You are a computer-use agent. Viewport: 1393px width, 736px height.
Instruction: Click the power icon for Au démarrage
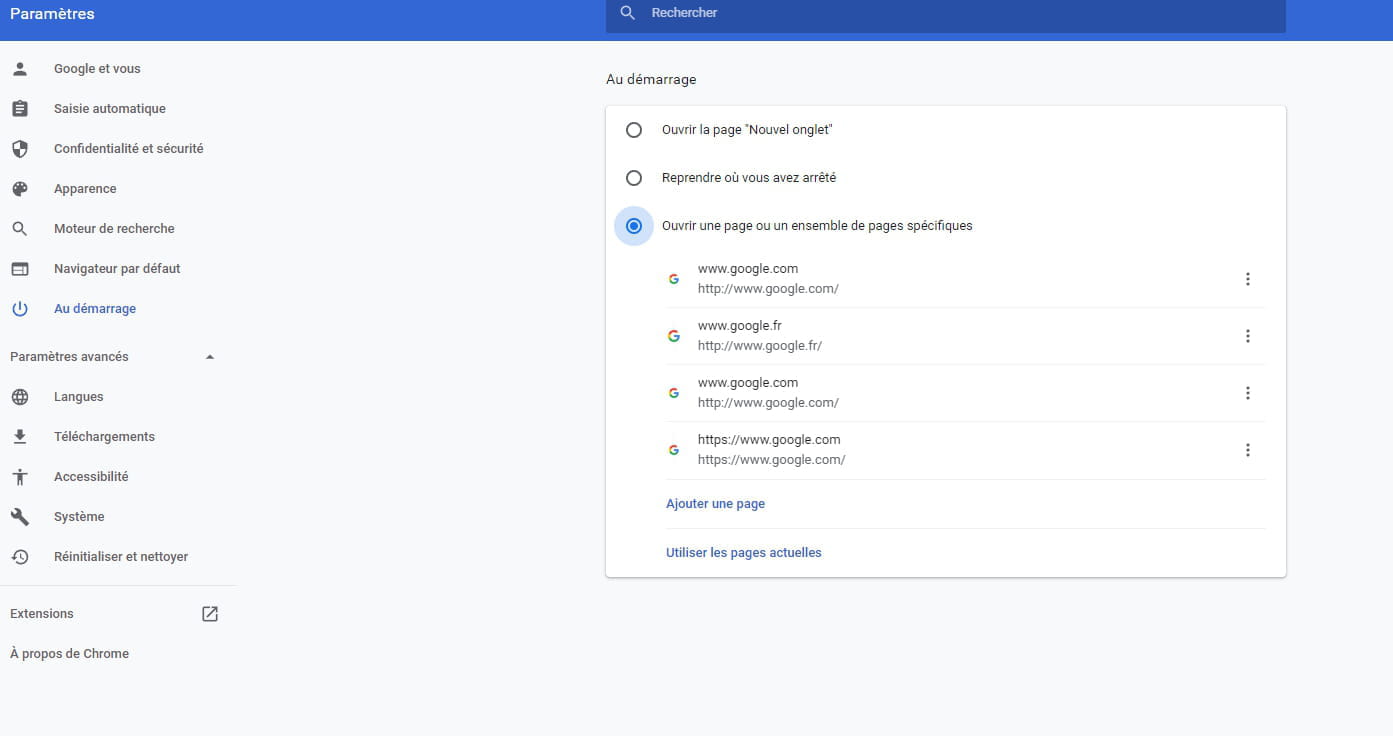[19, 309]
